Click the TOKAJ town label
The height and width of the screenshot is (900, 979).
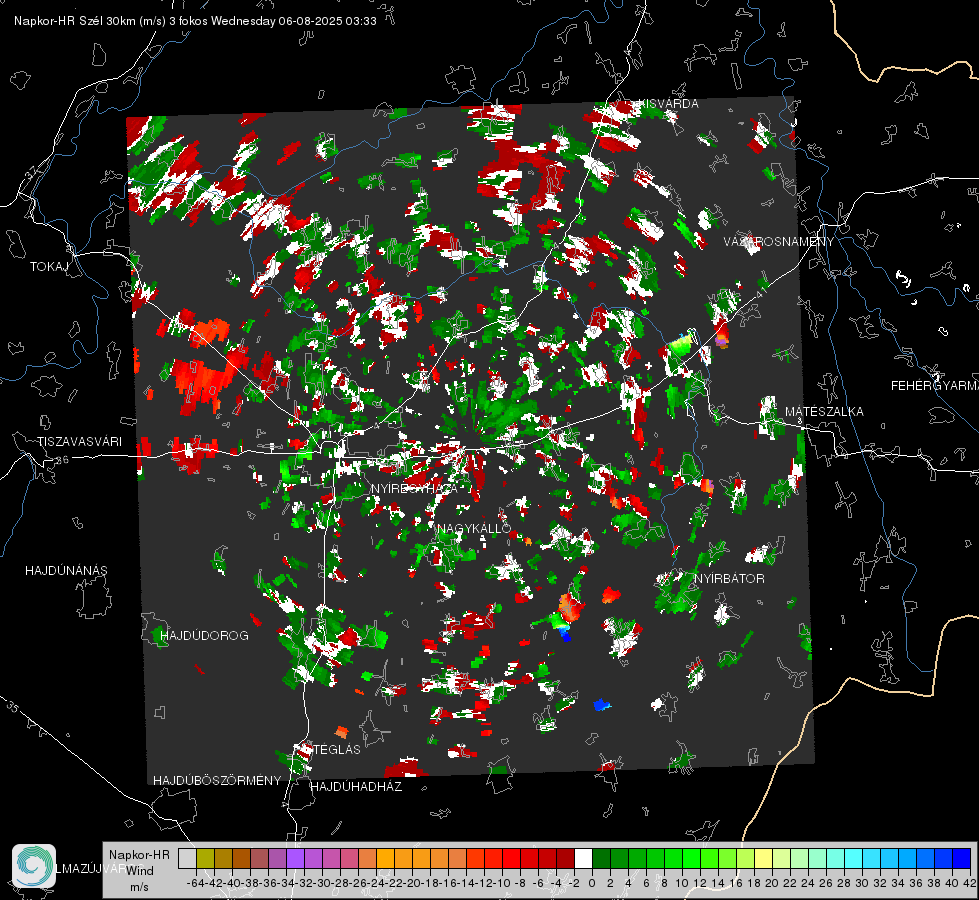click(x=49, y=267)
